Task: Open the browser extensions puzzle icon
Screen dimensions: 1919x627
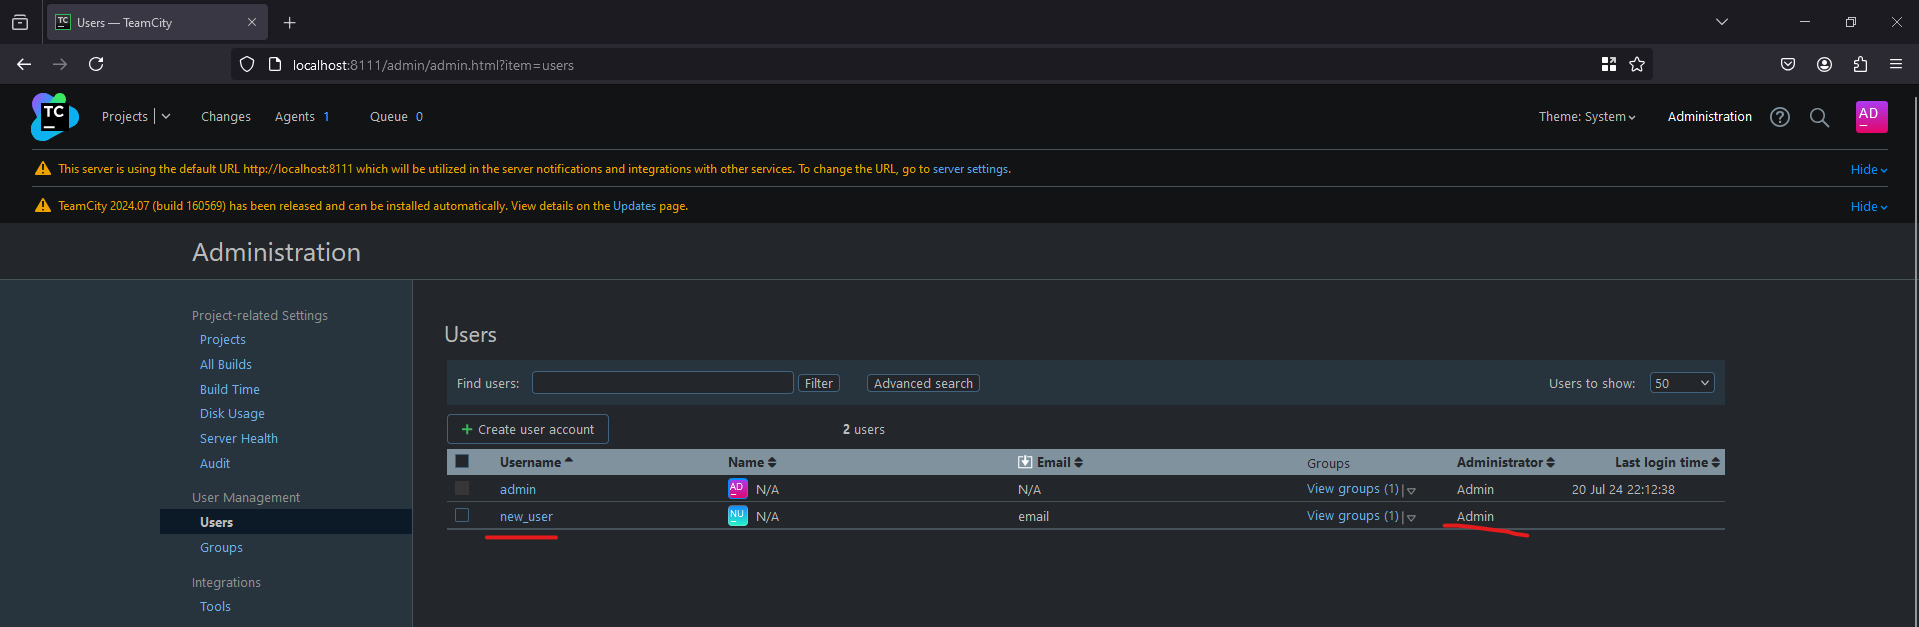Action: pos(1860,64)
